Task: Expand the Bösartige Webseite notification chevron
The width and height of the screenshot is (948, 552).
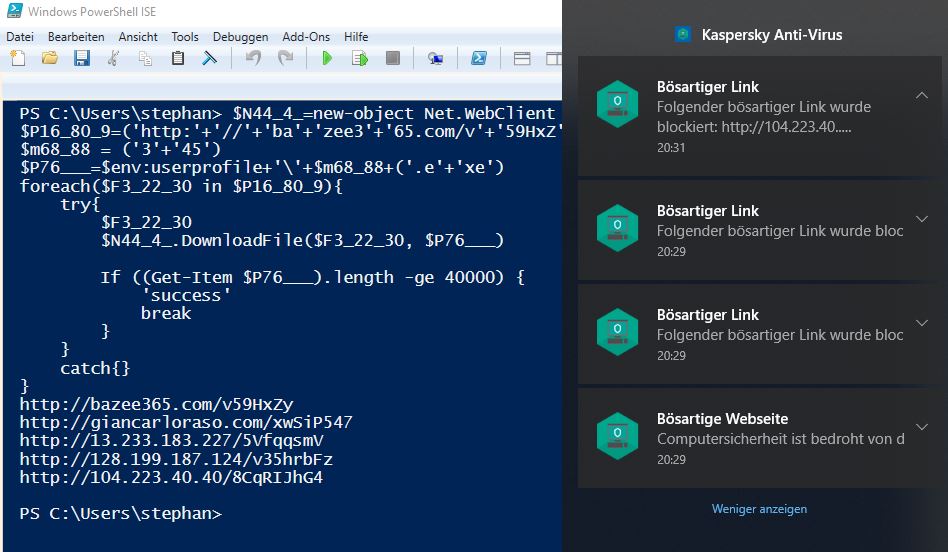Action: (921, 427)
